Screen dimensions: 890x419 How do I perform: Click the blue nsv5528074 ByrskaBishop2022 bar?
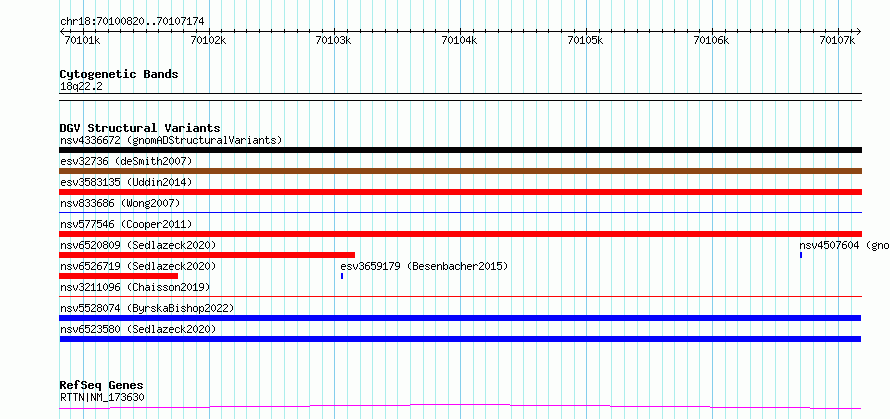[460, 318]
